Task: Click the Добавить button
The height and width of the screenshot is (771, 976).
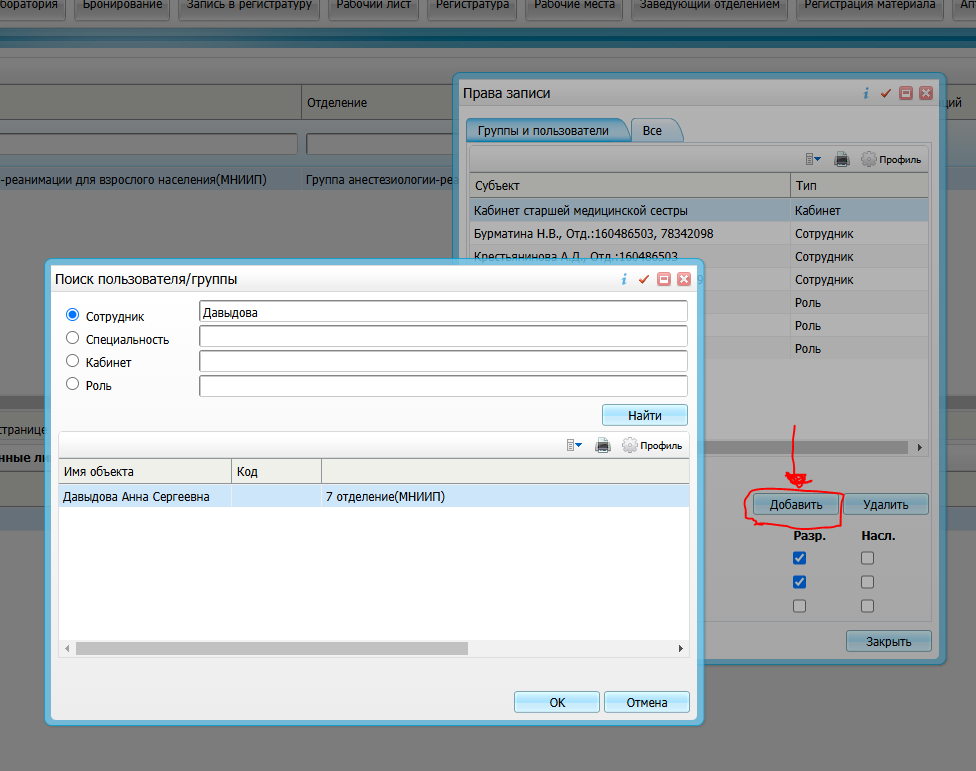Action: point(796,505)
